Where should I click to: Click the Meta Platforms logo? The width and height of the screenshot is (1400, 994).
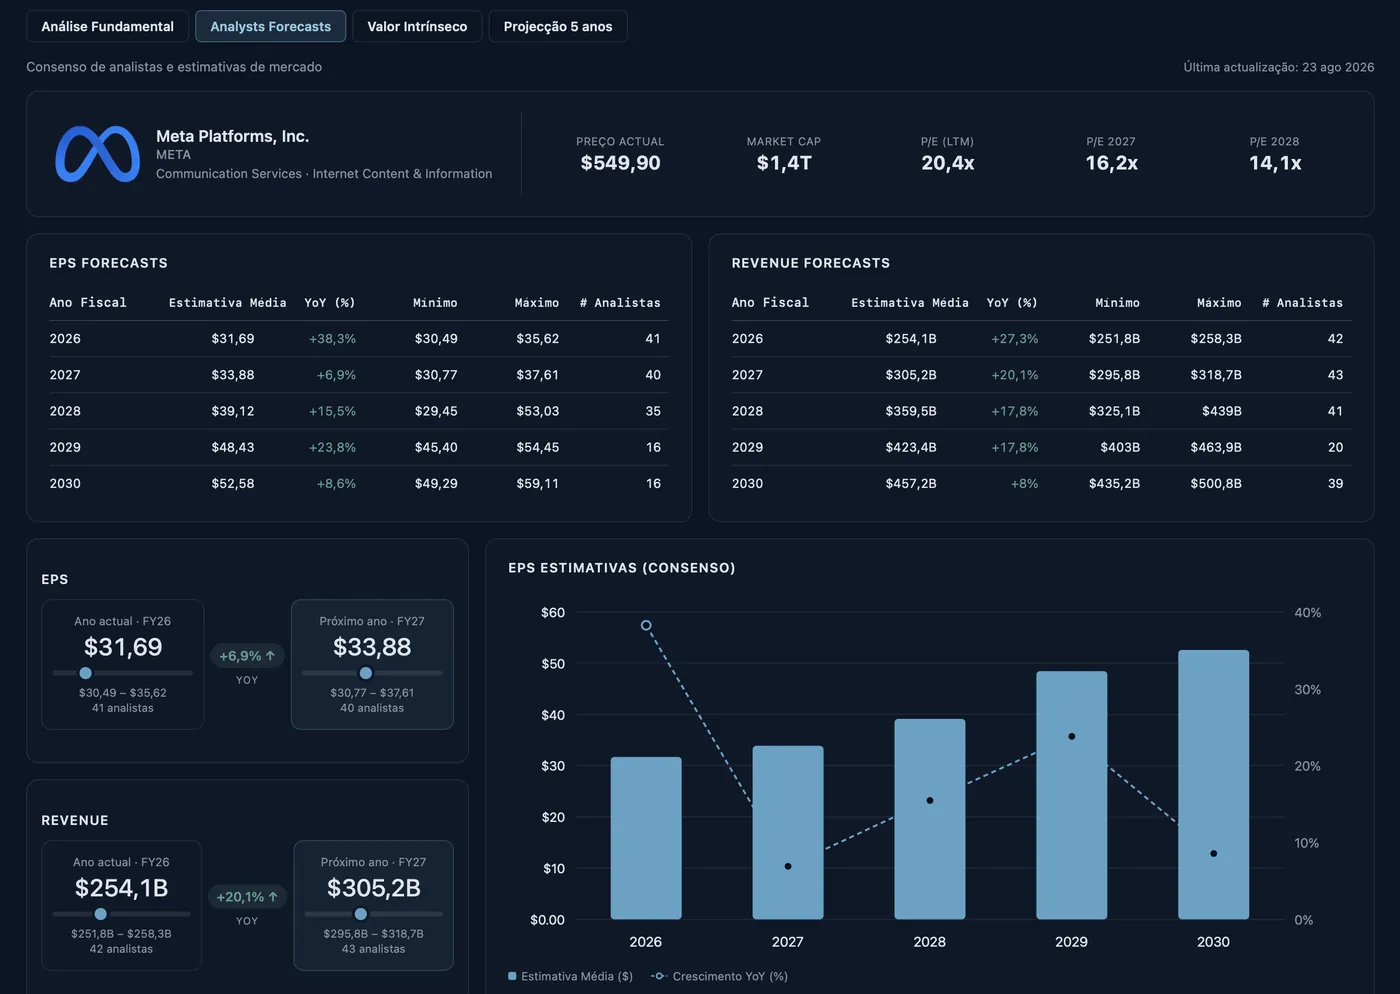[97, 154]
